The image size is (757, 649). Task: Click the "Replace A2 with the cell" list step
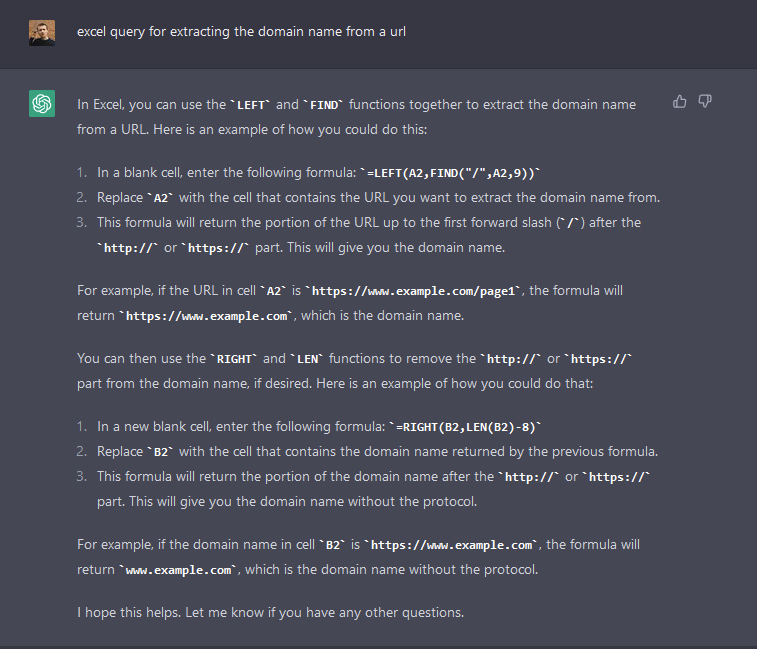click(x=378, y=197)
